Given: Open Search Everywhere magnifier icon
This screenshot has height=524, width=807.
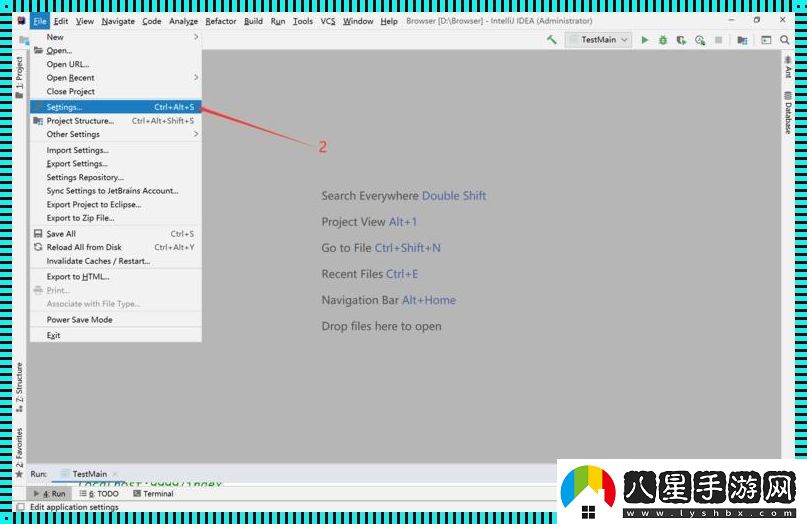Looking at the screenshot, I should click(x=784, y=40).
